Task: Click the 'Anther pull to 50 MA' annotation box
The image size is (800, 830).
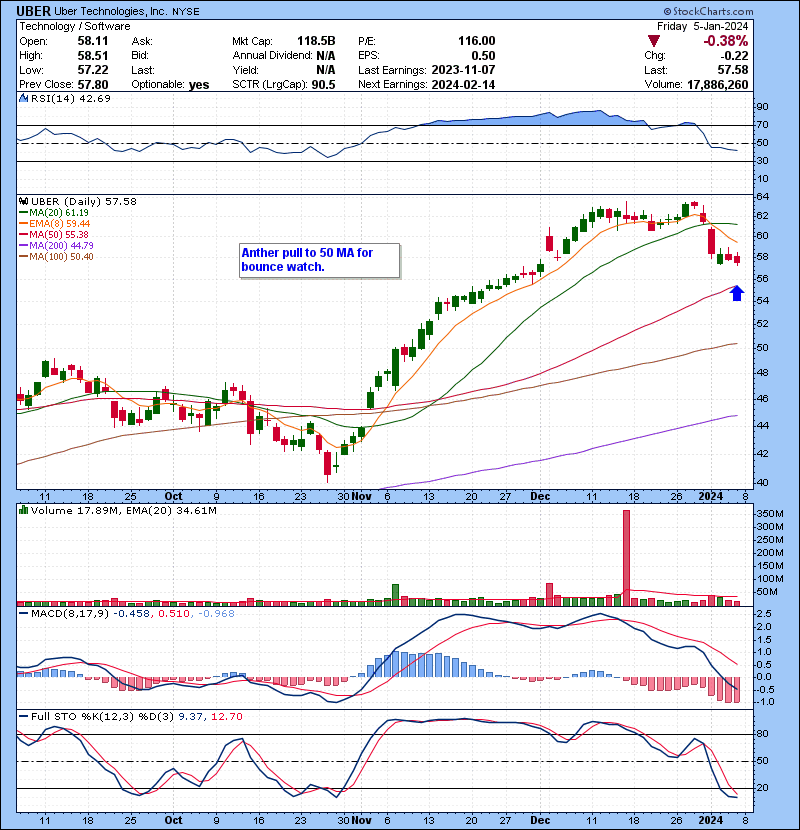Action: click(319, 260)
